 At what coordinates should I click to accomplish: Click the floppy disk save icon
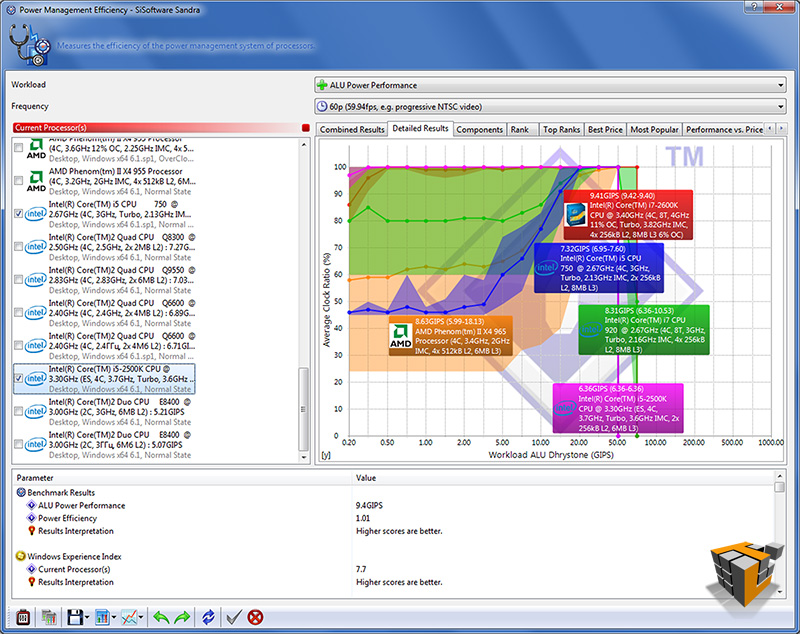coord(74,618)
